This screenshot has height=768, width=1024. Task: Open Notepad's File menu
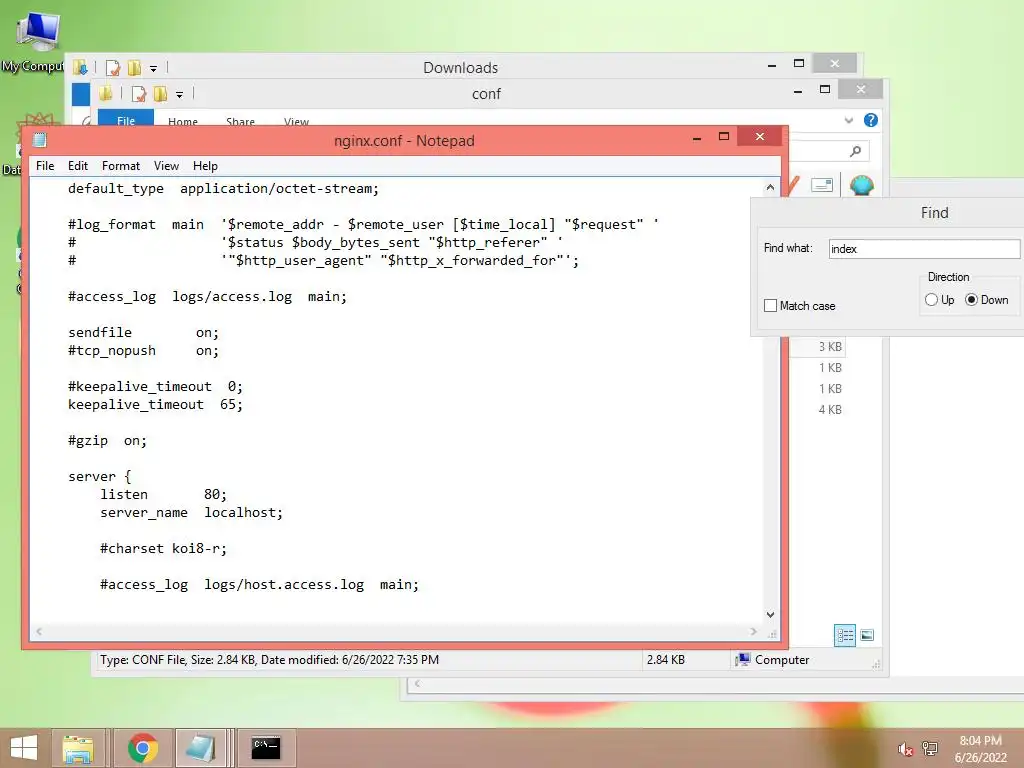point(45,166)
